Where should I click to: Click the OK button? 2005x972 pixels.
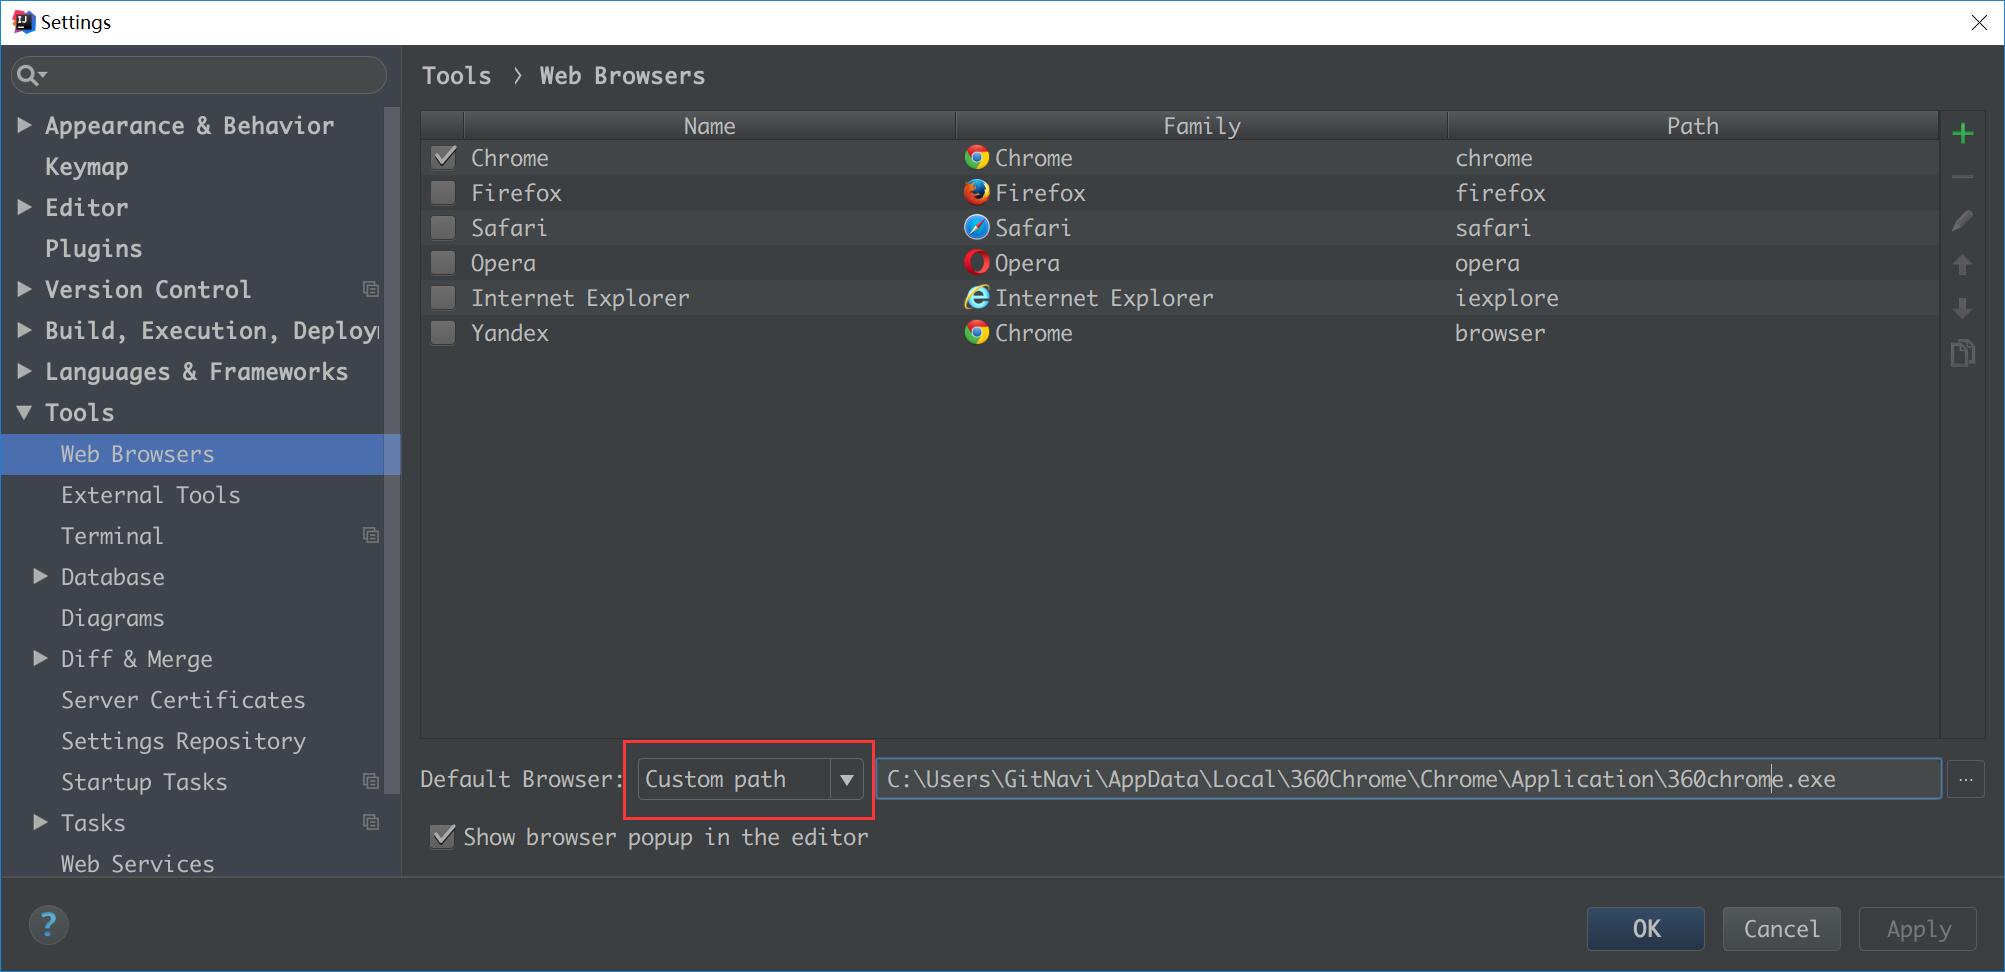[1645, 929]
